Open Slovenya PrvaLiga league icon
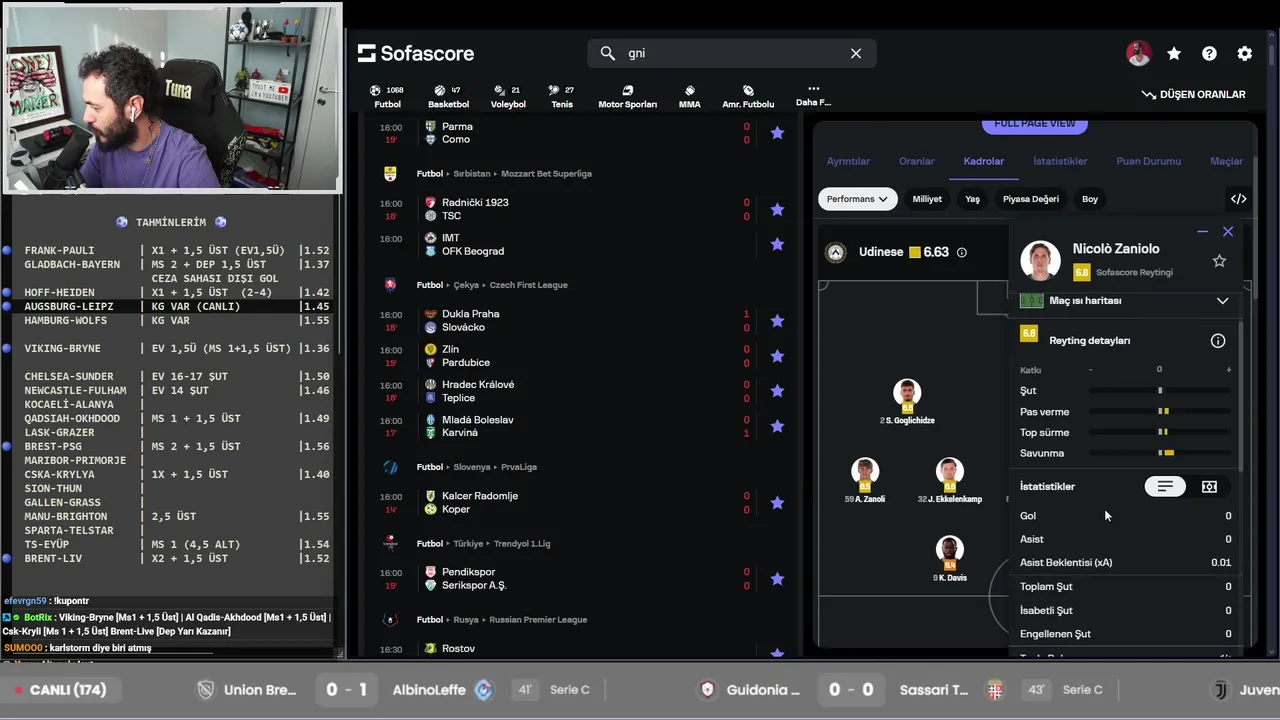This screenshot has width=1280, height=720. pos(390,467)
